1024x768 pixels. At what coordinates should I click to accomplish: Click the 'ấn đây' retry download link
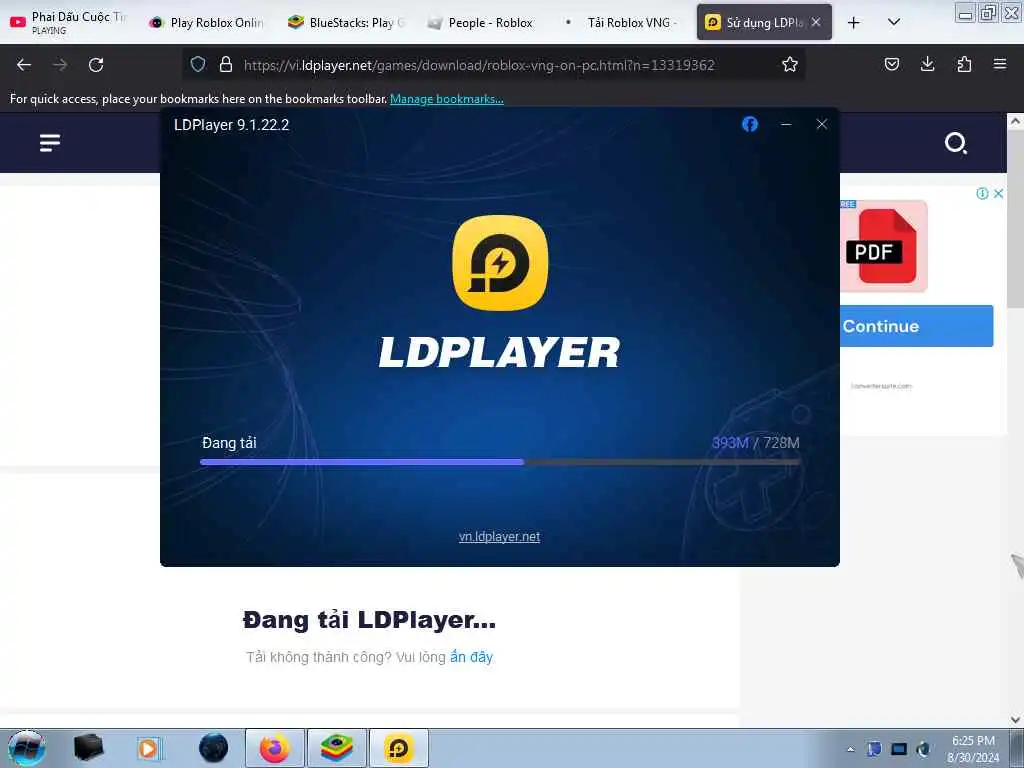click(472, 657)
